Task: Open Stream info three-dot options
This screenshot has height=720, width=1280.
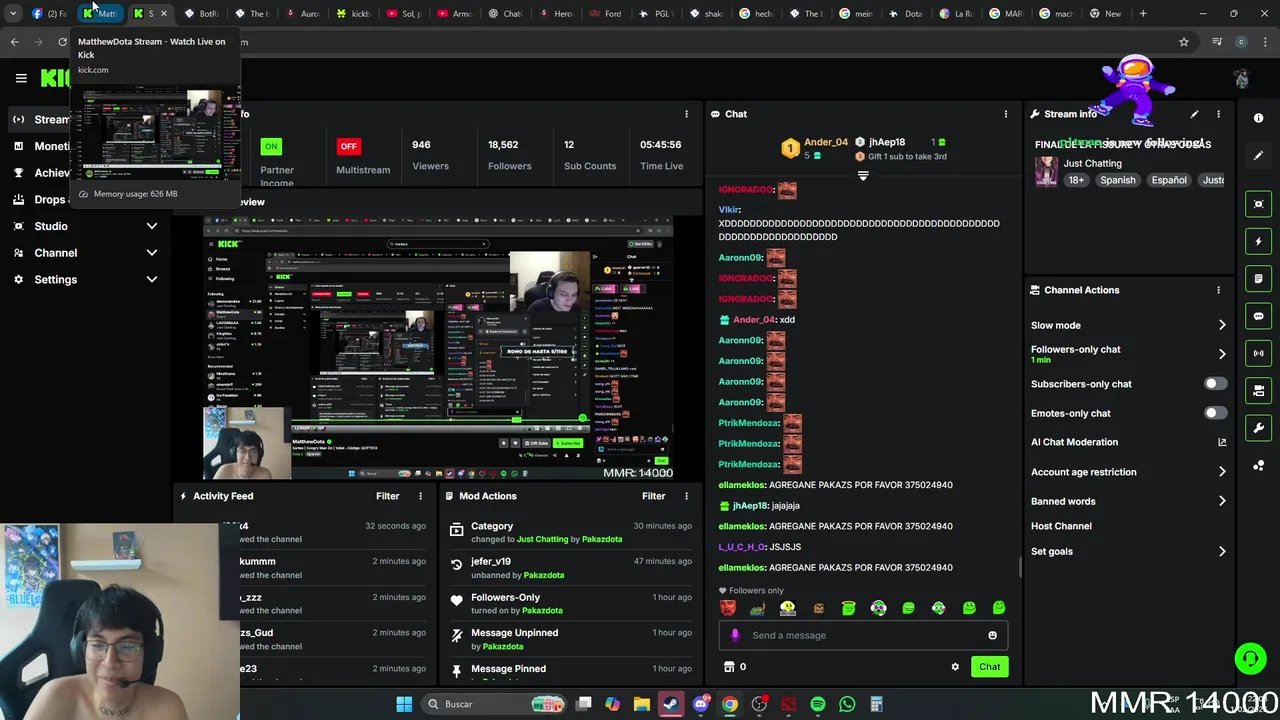Action: click(1218, 114)
